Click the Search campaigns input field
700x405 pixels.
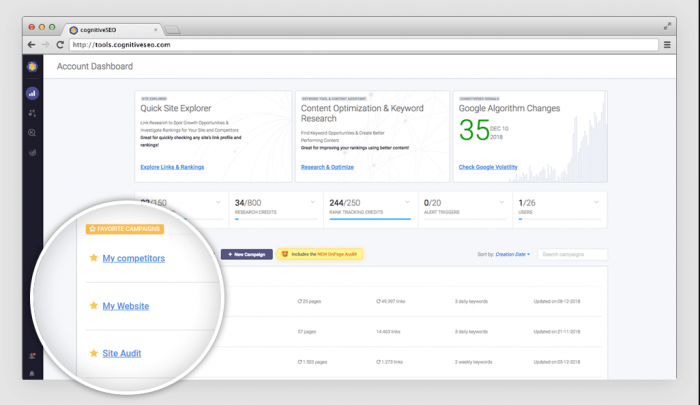(x=572, y=255)
